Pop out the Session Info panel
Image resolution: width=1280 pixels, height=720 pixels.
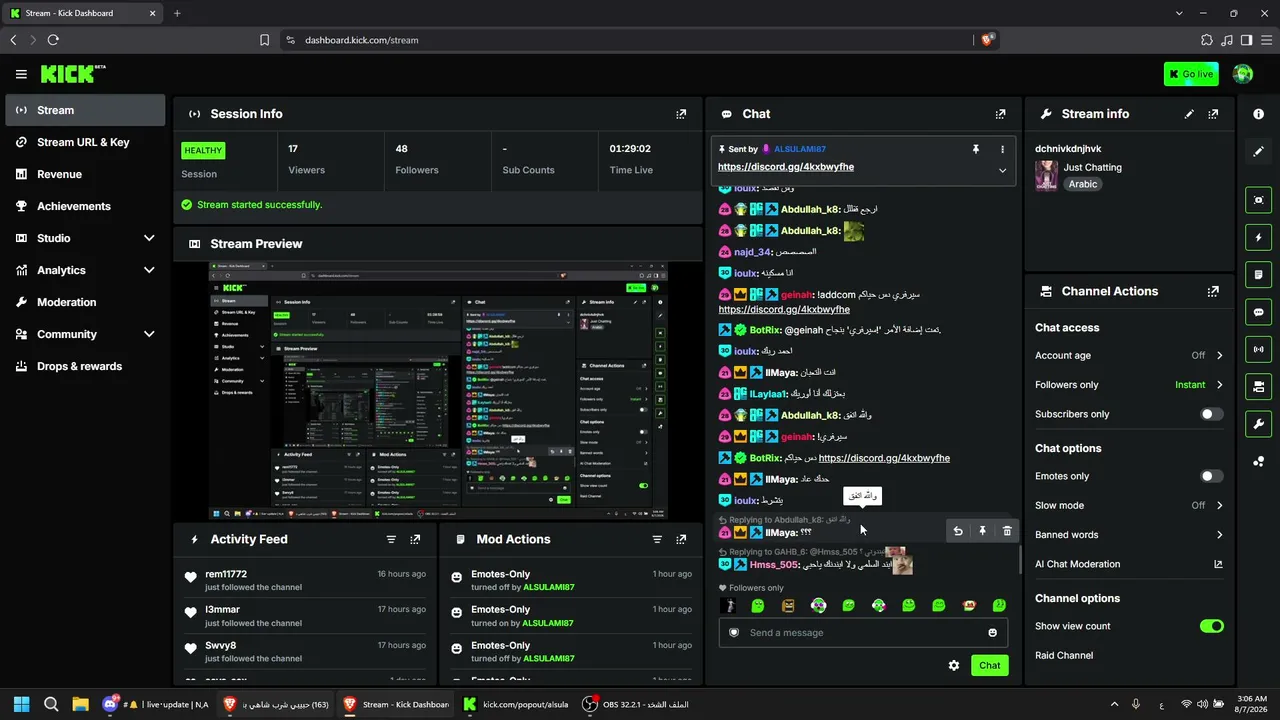[x=681, y=114]
